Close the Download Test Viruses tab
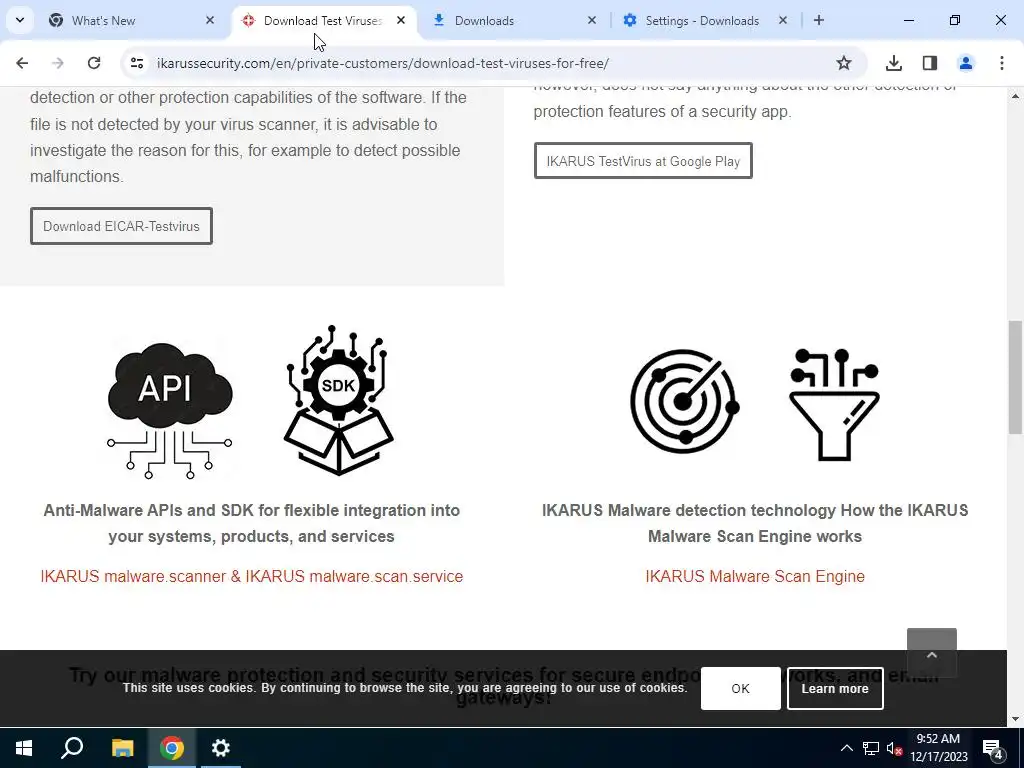This screenshot has height=768, width=1024. [401, 20]
